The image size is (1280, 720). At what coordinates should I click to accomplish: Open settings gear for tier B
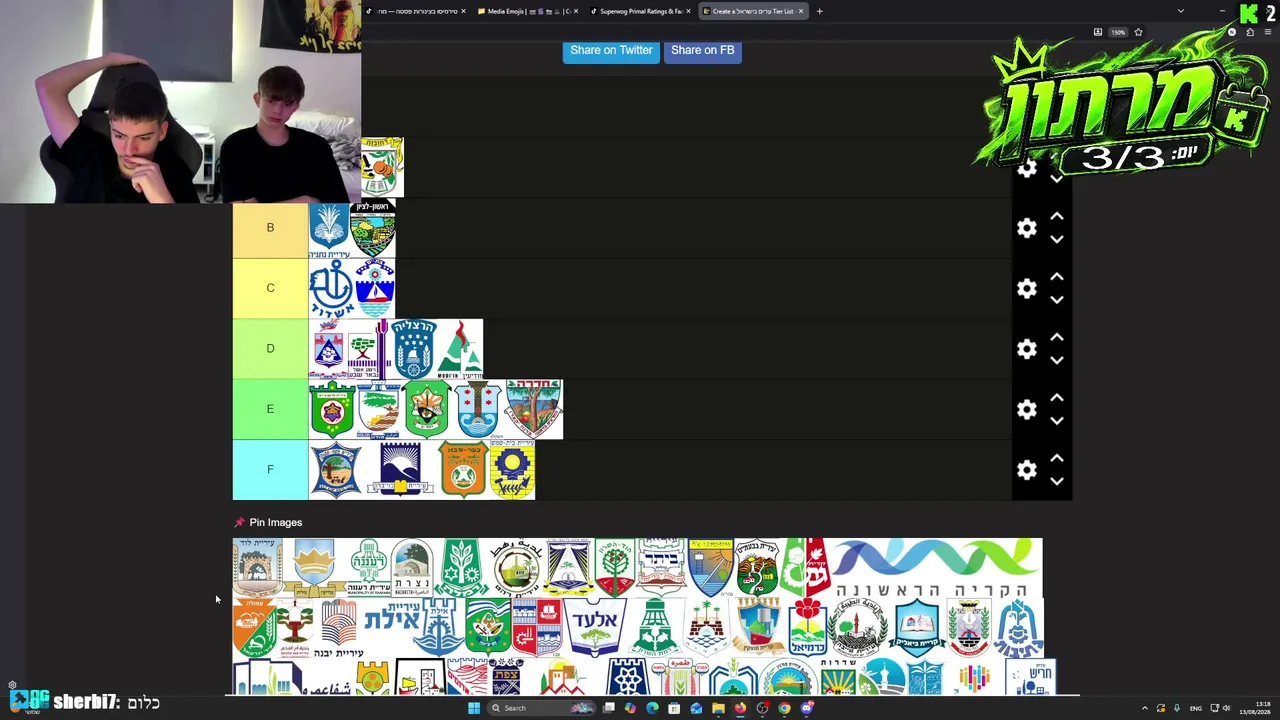(x=1027, y=228)
